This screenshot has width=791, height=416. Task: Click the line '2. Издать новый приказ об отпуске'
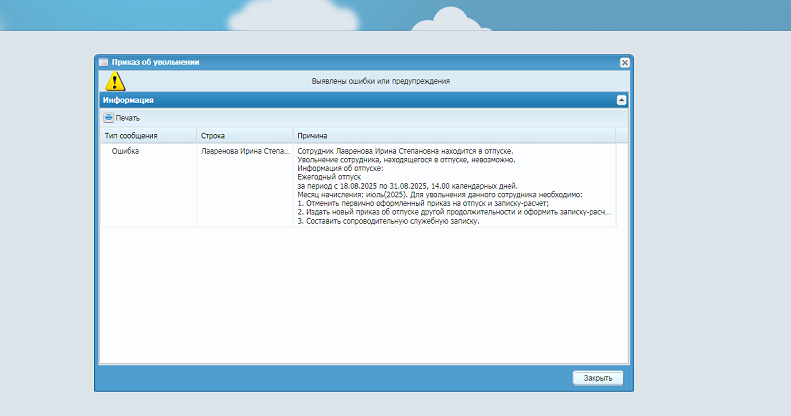coord(454,212)
